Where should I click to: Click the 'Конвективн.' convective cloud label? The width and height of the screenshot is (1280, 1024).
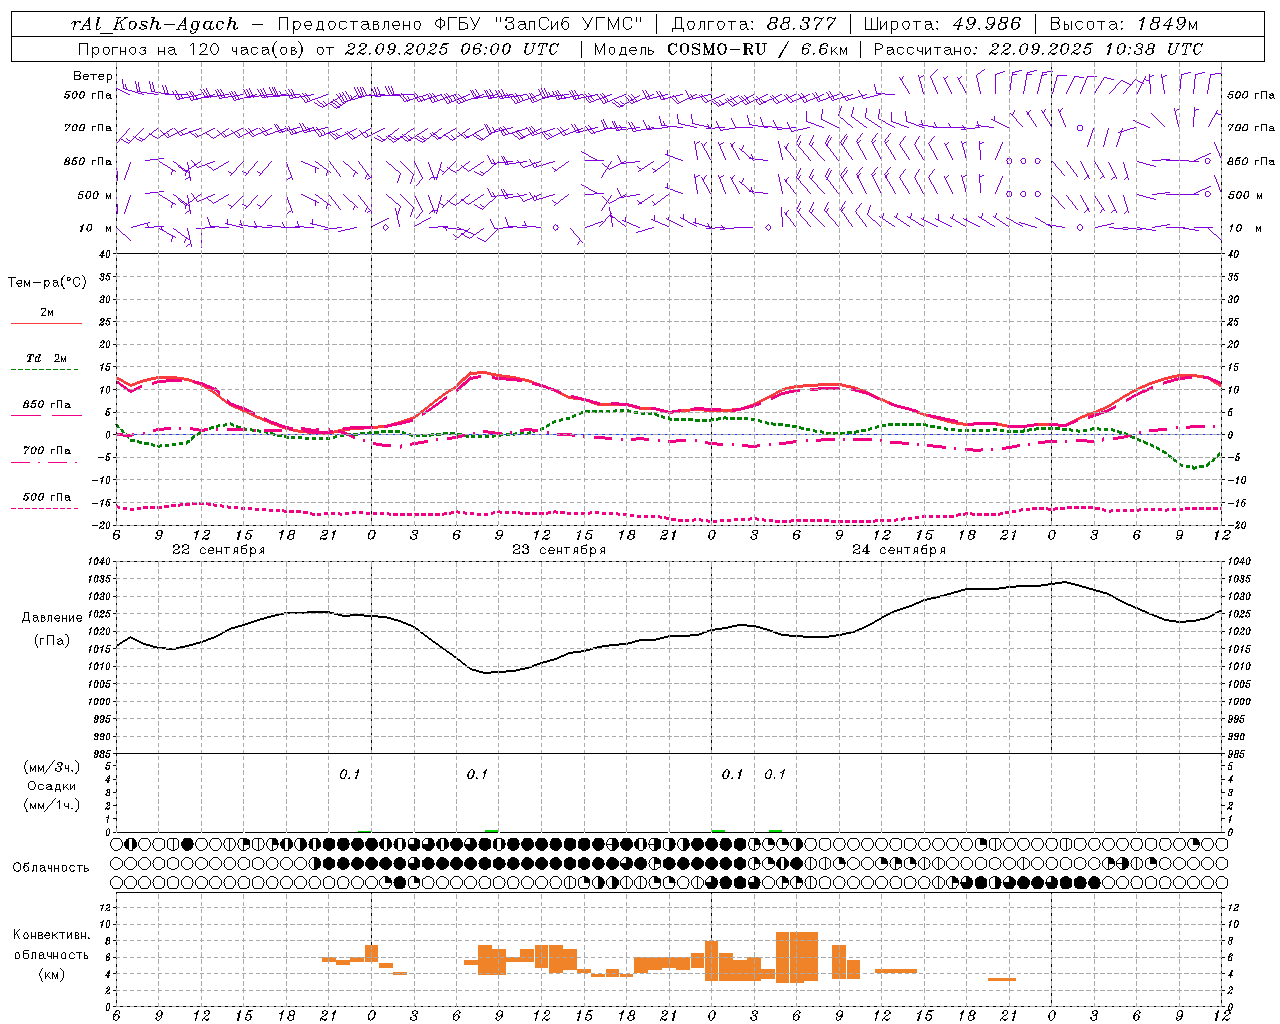click(51, 935)
